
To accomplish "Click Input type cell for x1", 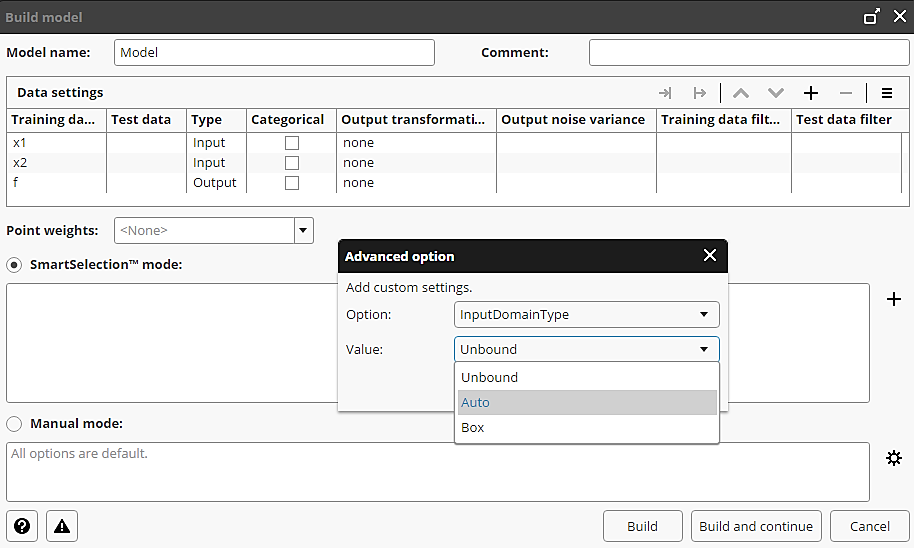I will pos(216,143).
